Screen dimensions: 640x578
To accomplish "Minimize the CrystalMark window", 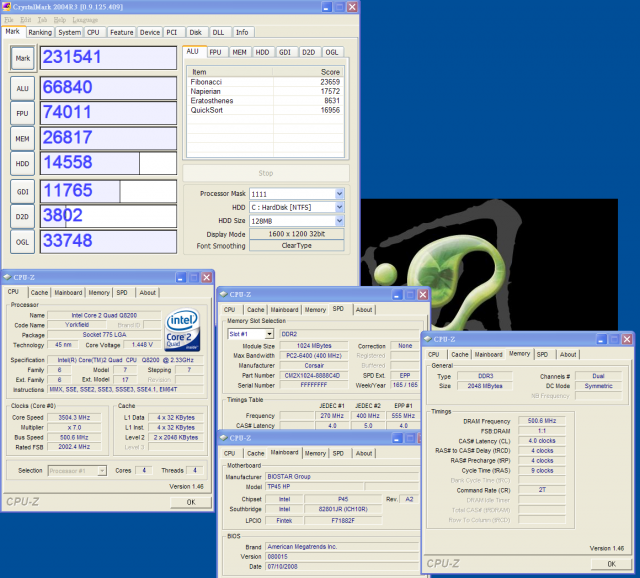I will tap(327, 7).
